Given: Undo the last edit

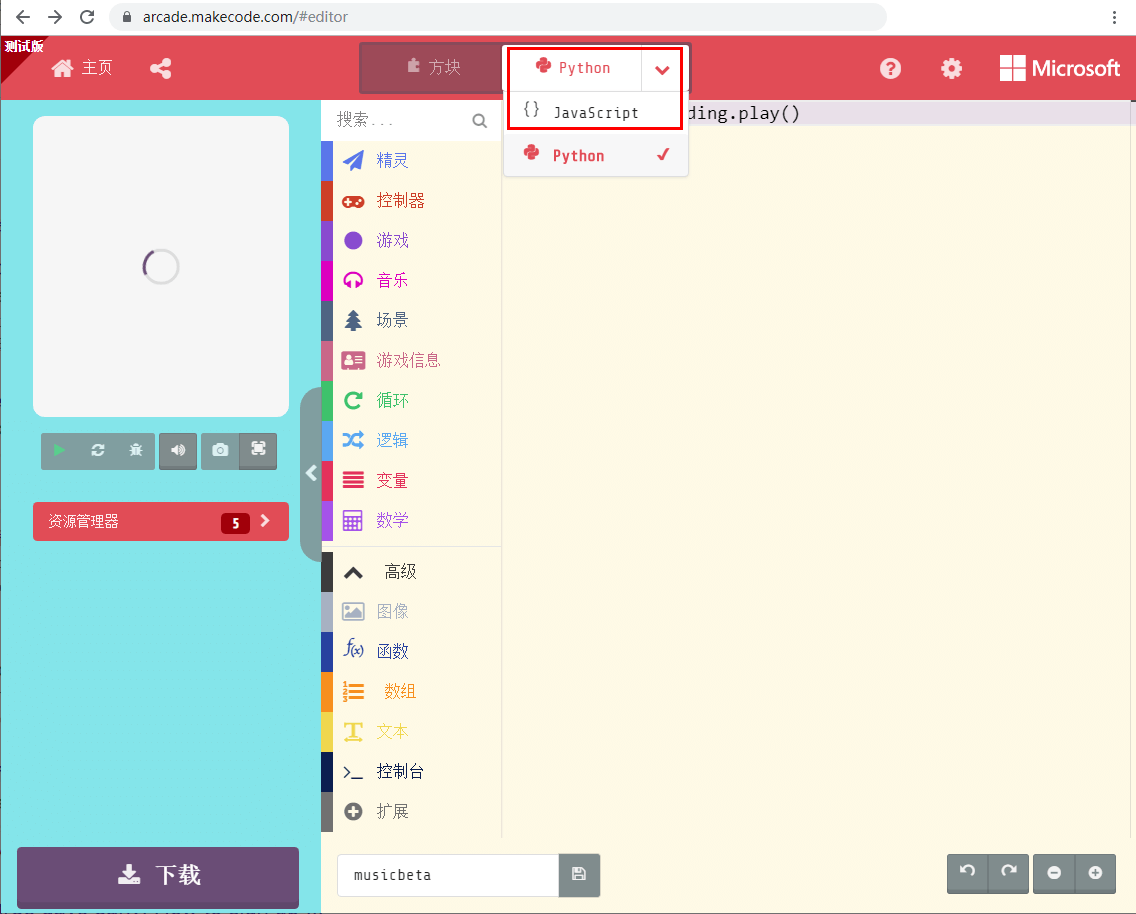Looking at the screenshot, I should [x=967, y=872].
